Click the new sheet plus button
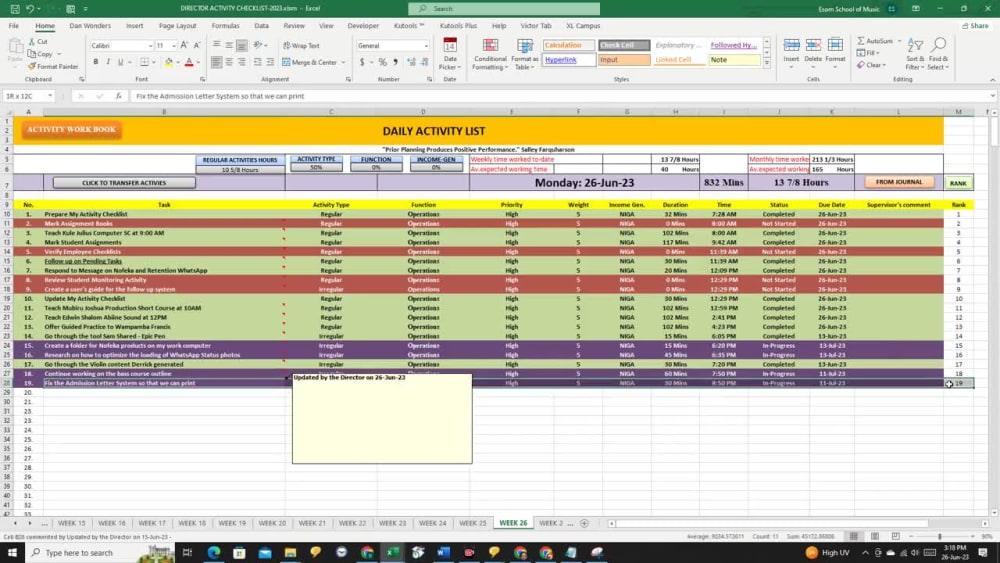 pos(584,523)
